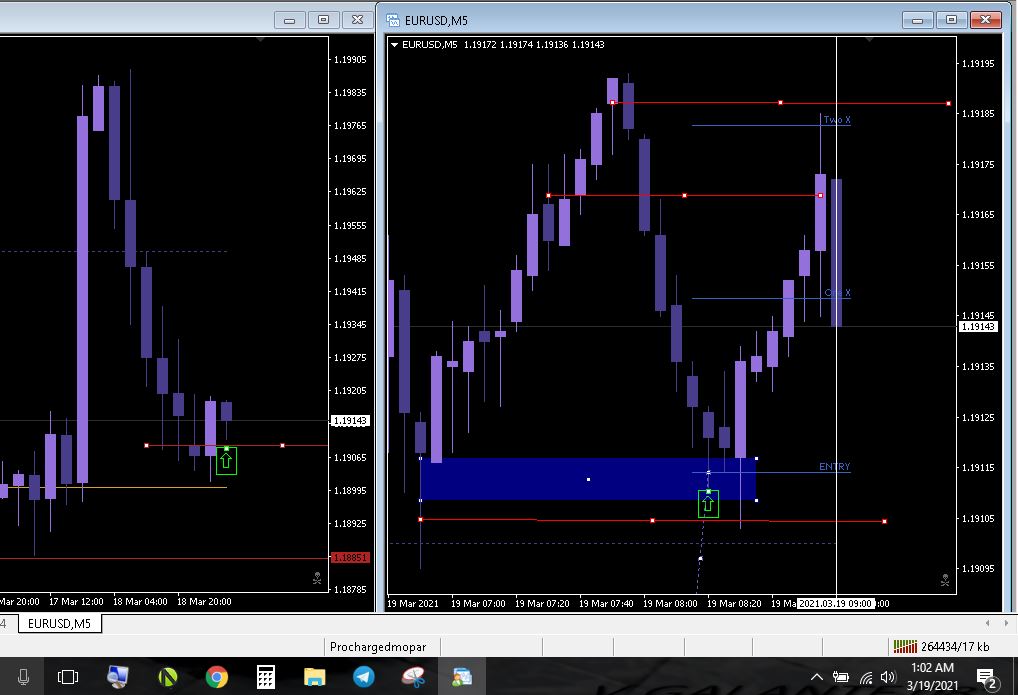Click the skull icon in left chart
The image size is (1018, 695).
pos(317,578)
